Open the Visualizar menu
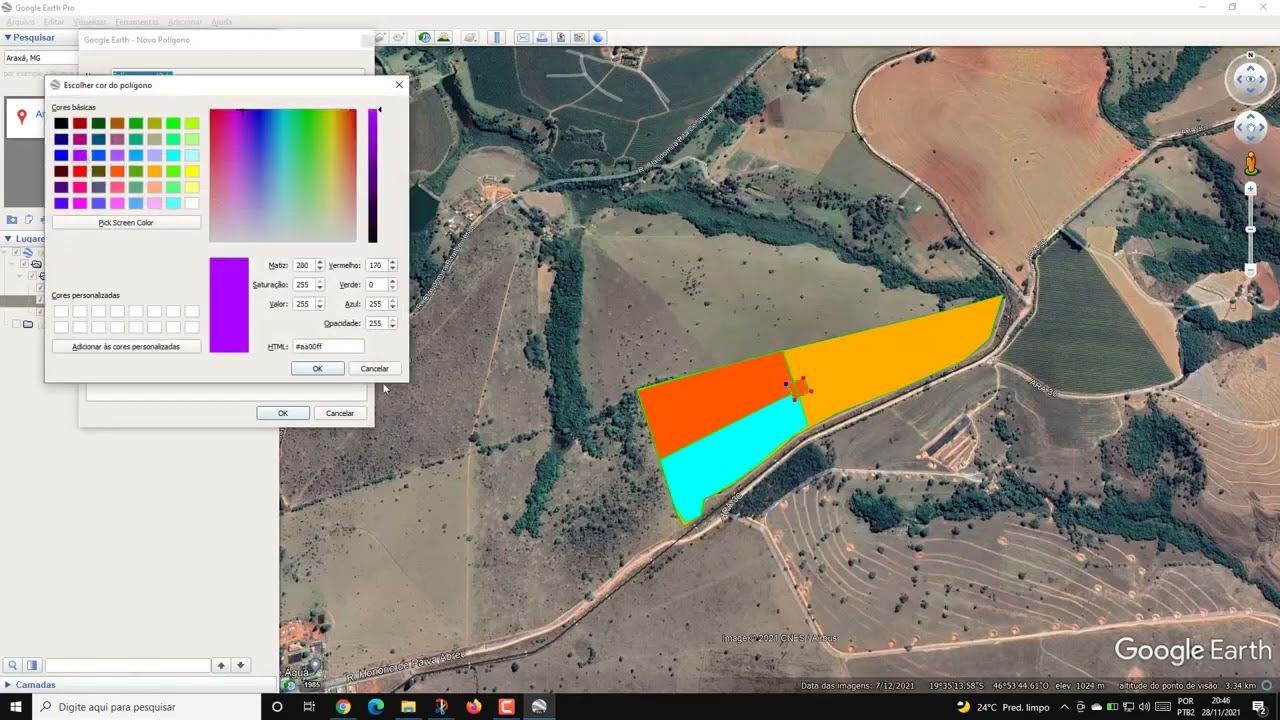The height and width of the screenshot is (720, 1280). 90,22
